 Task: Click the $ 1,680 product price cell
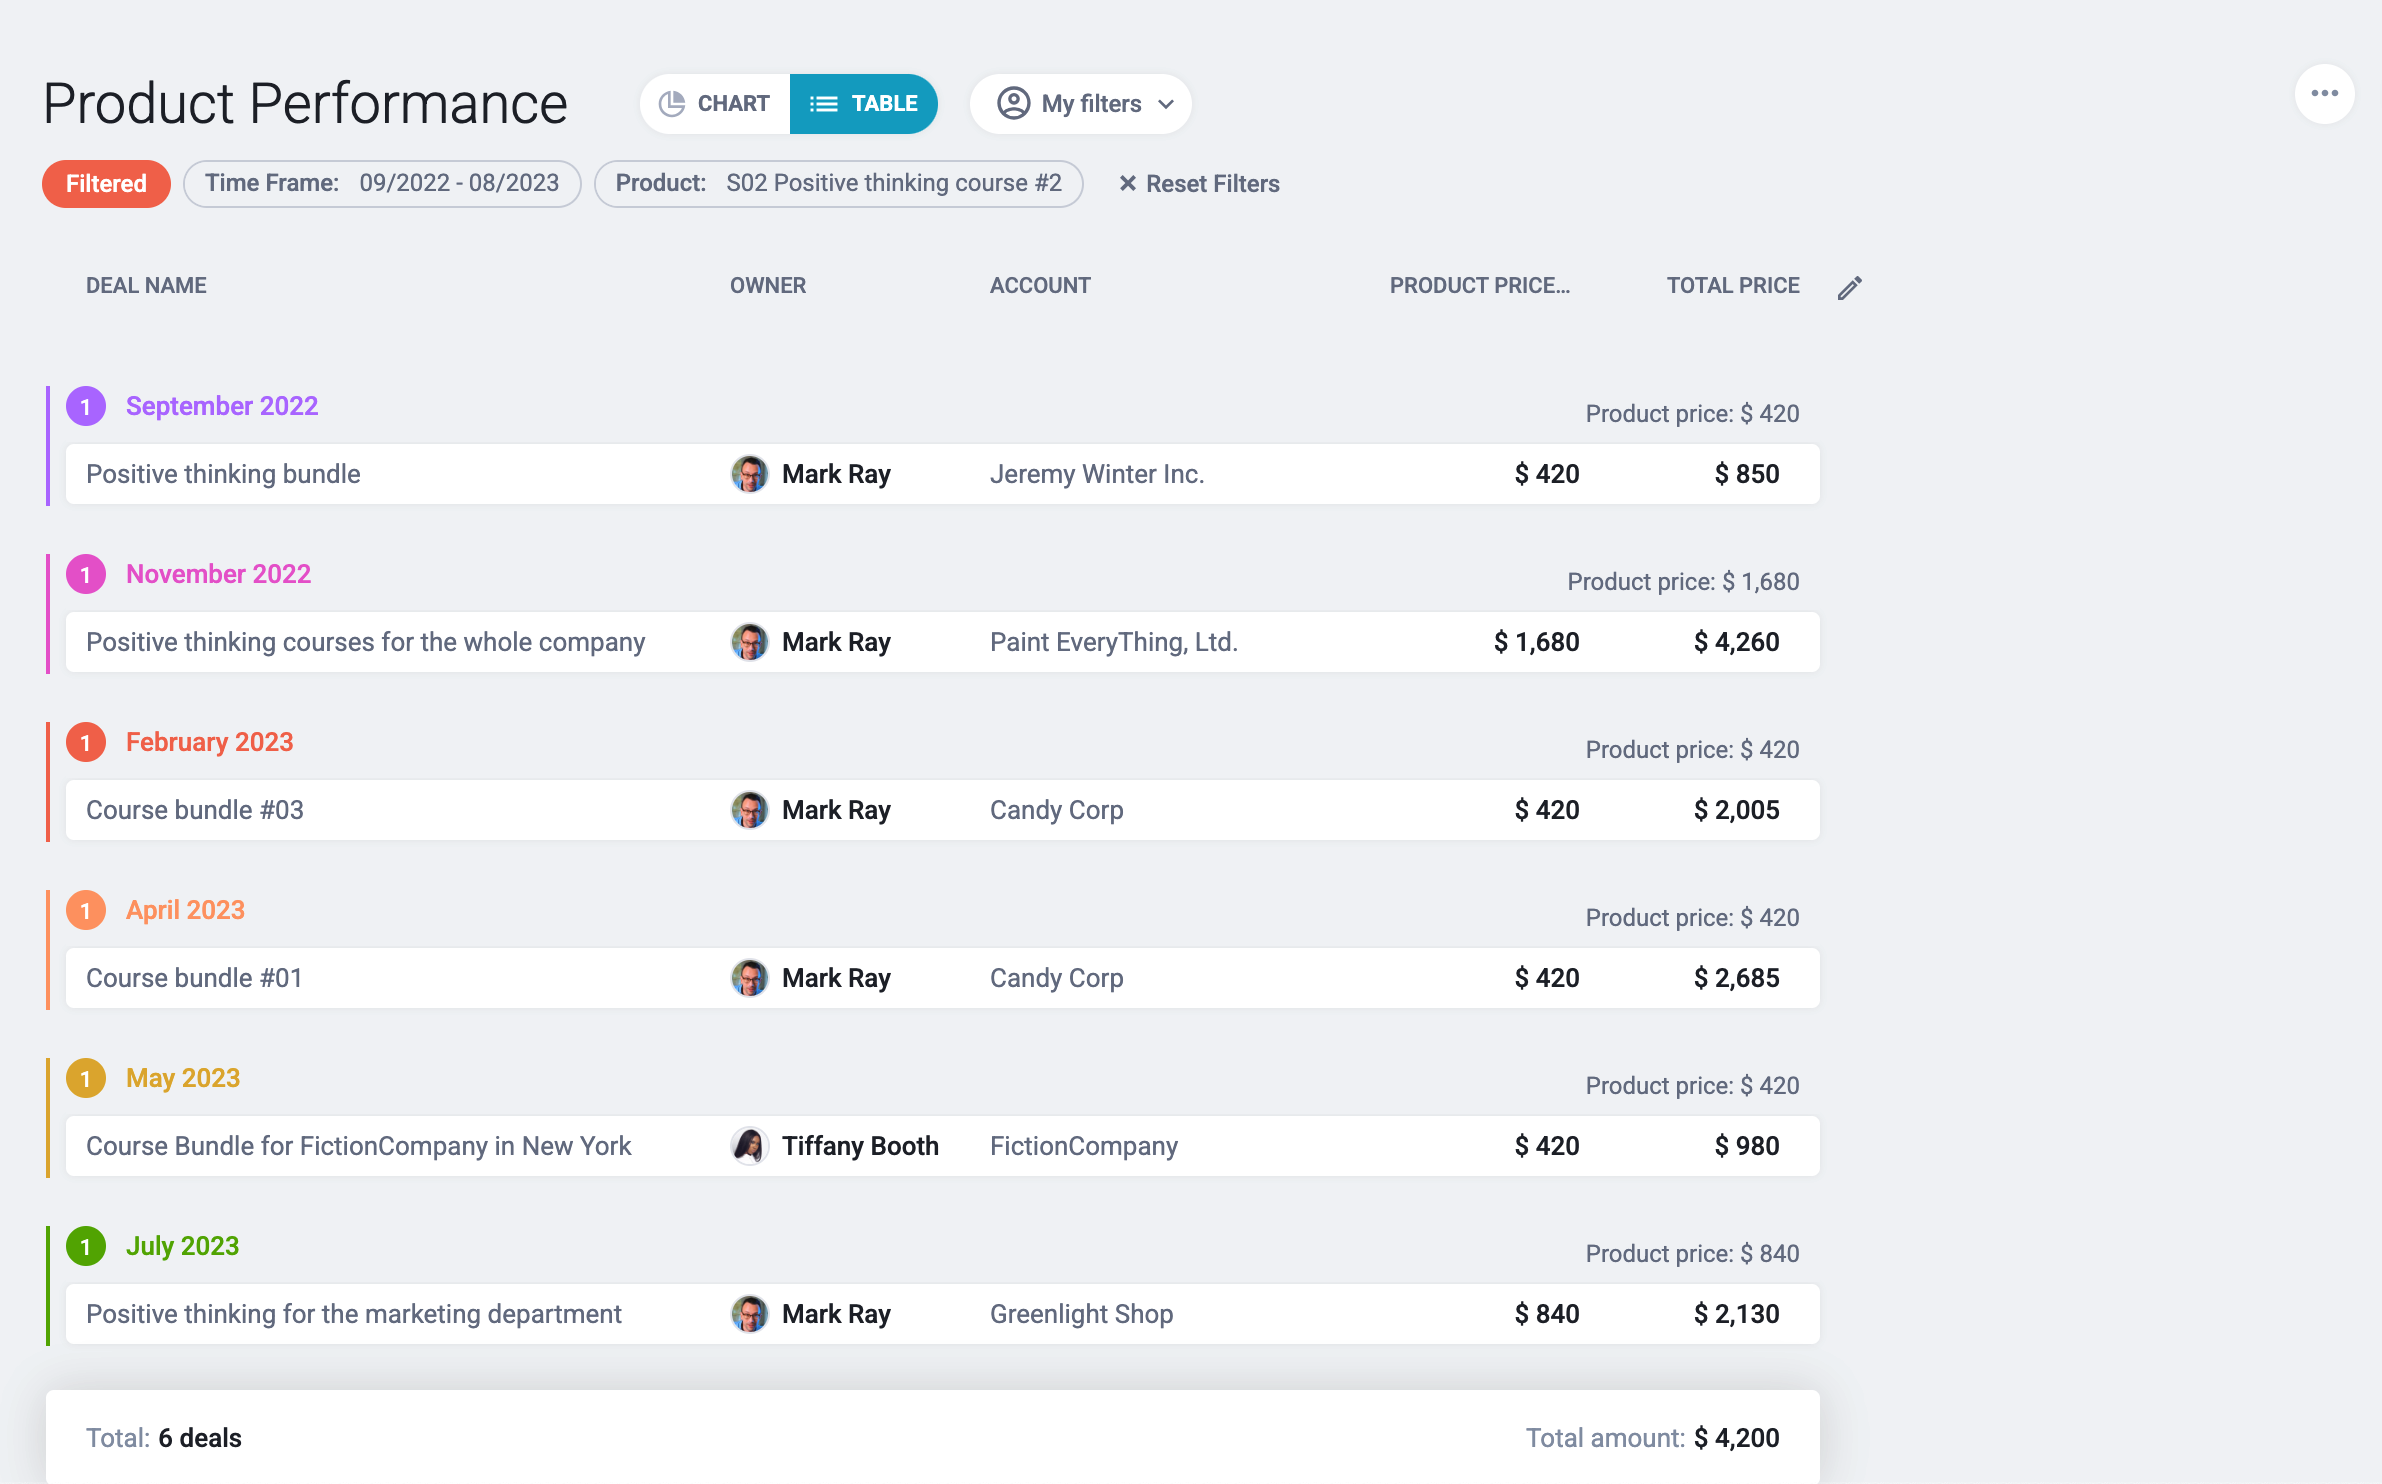(x=1537, y=642)
